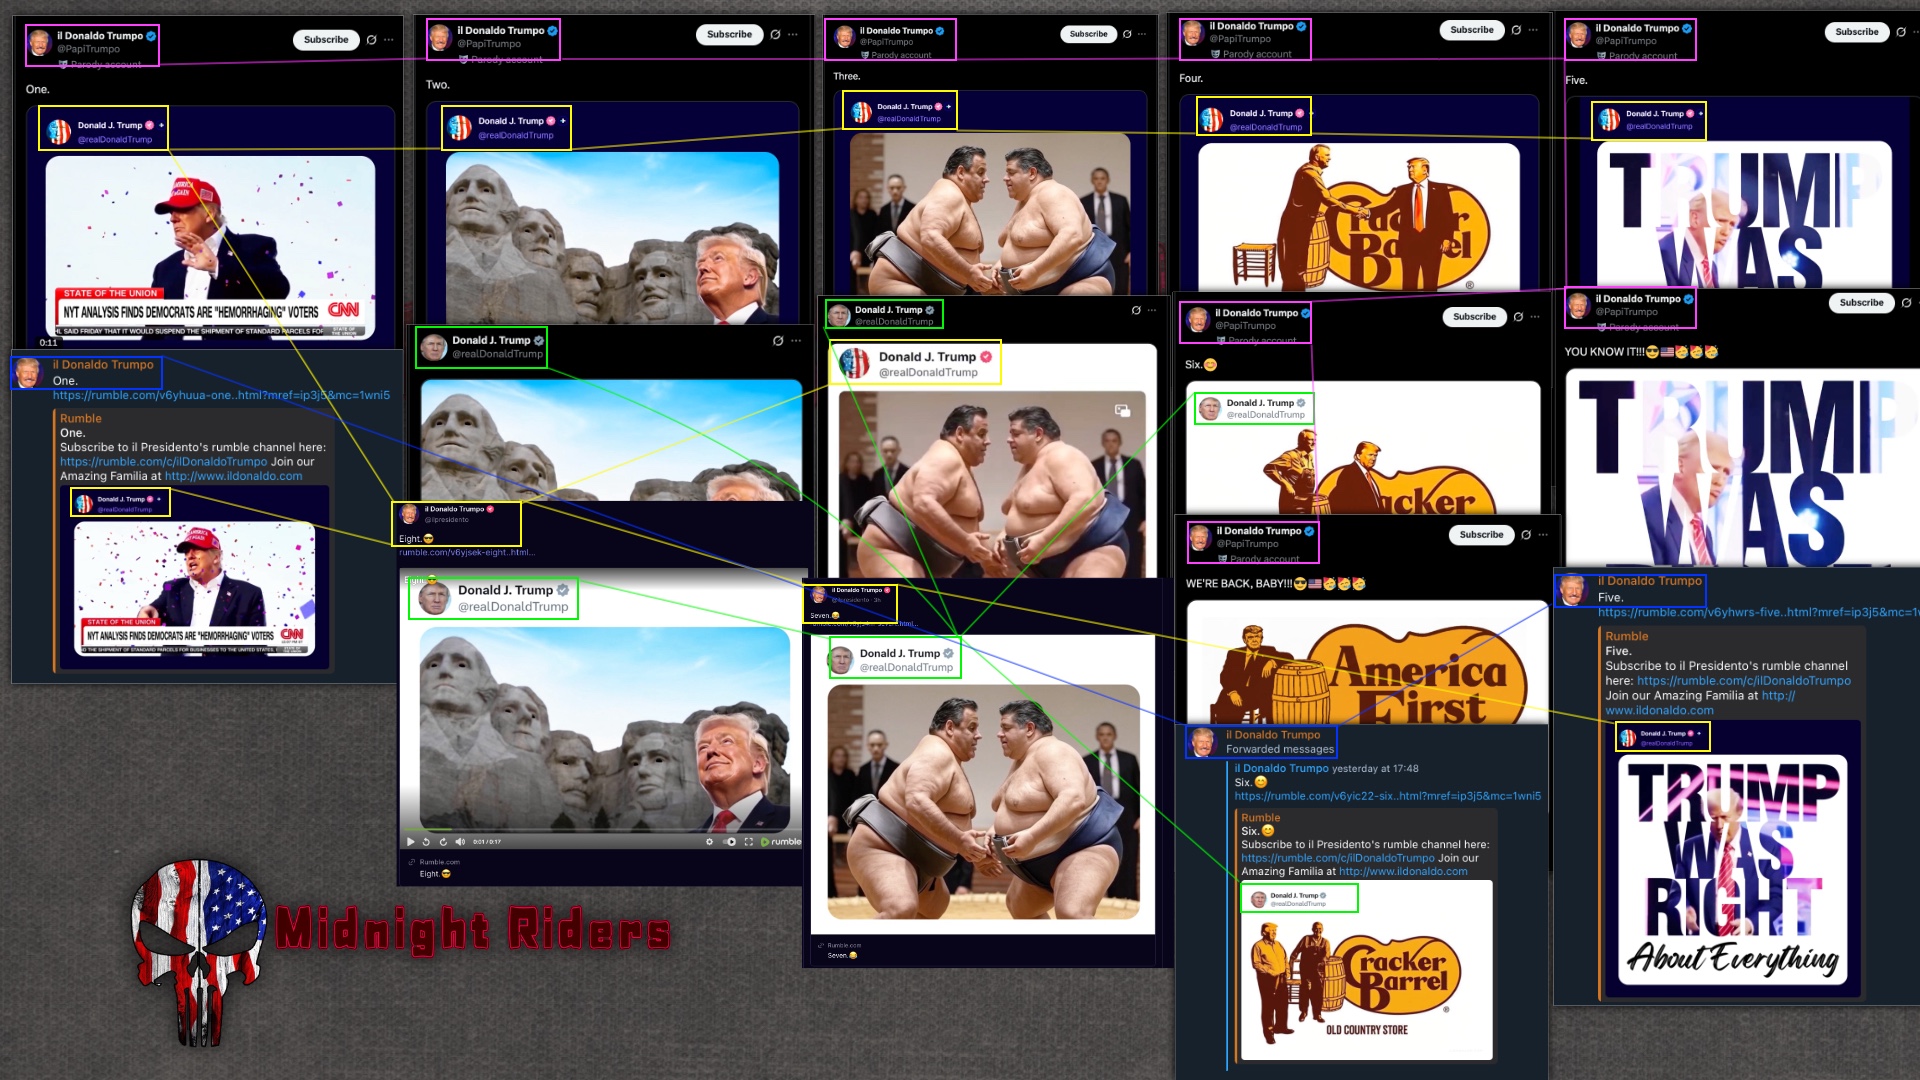This screenshot has height=1080, width=1920.
Task: Open the rumble.com/v6yhwrs-five link
Action: pyautogui.click(x=1757, y=612)
